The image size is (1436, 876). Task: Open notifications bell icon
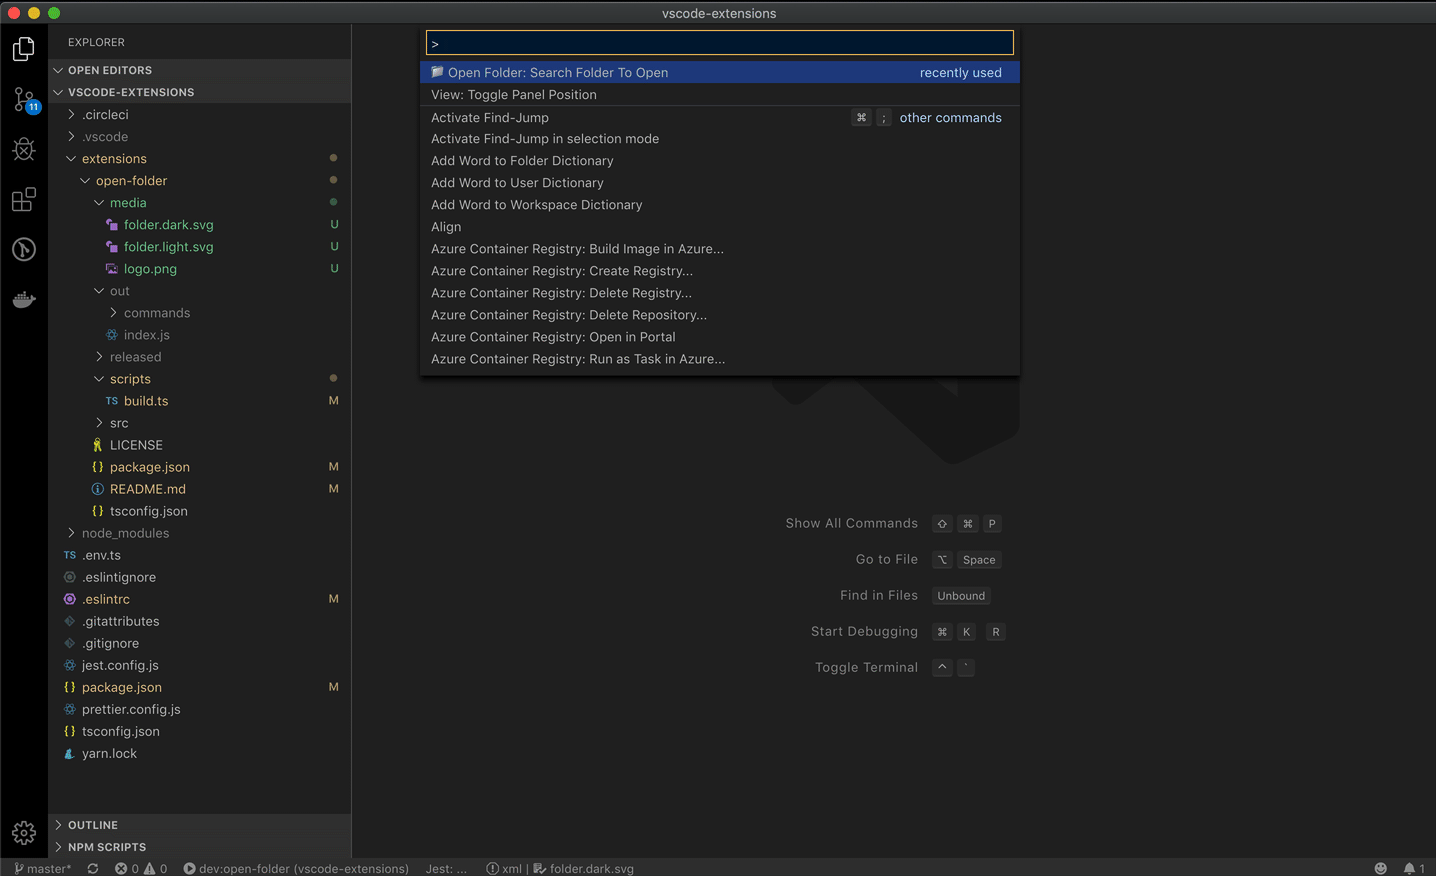(x=1414, y=868)
